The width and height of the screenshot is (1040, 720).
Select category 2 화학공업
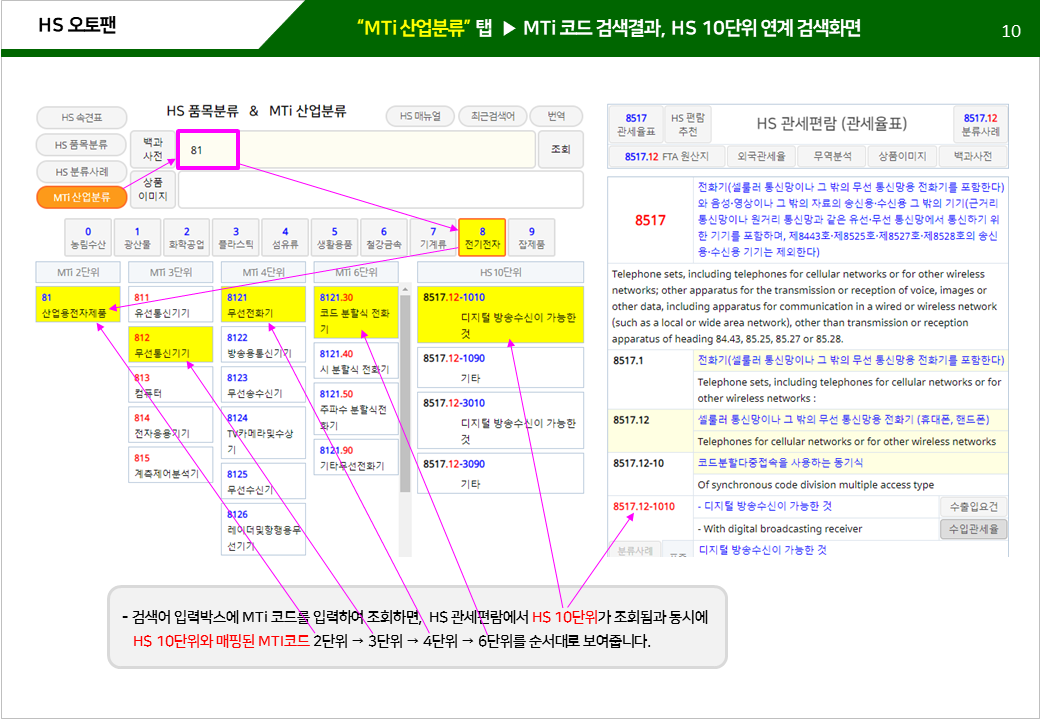click(x=186, y=237)
